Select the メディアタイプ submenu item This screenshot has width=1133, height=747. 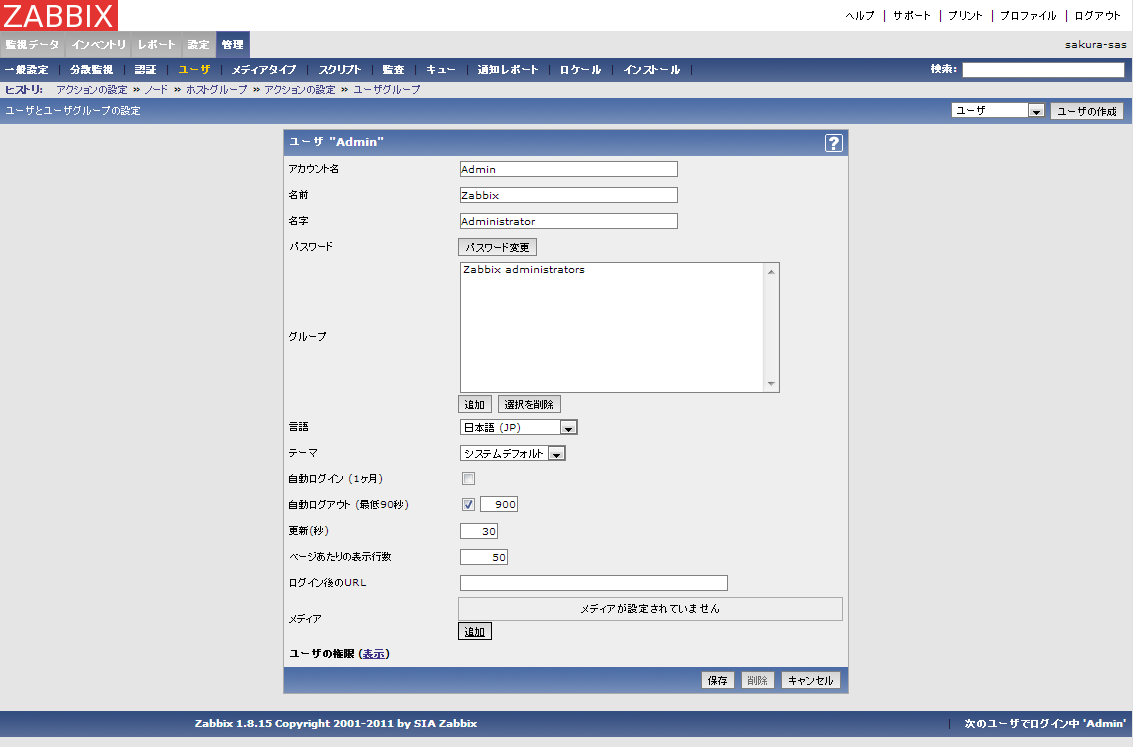coord(264,70)
